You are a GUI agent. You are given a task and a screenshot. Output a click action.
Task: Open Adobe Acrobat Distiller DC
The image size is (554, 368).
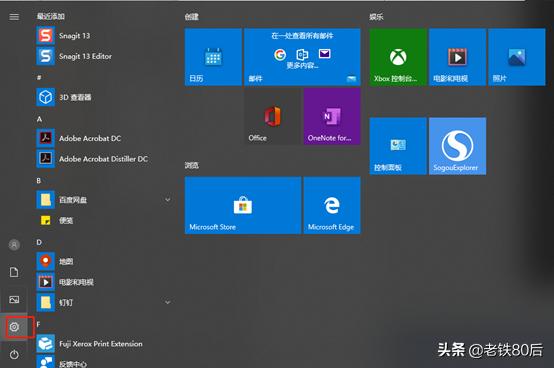(x=105, y=159)
